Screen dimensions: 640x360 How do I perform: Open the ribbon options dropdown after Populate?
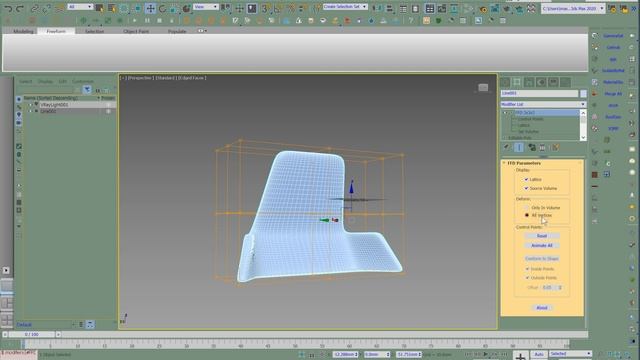point(202,31)
